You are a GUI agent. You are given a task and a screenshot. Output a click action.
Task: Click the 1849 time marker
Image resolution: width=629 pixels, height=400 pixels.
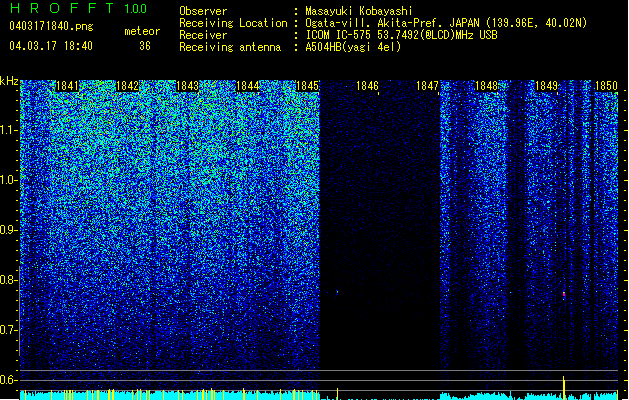(546, 86)
